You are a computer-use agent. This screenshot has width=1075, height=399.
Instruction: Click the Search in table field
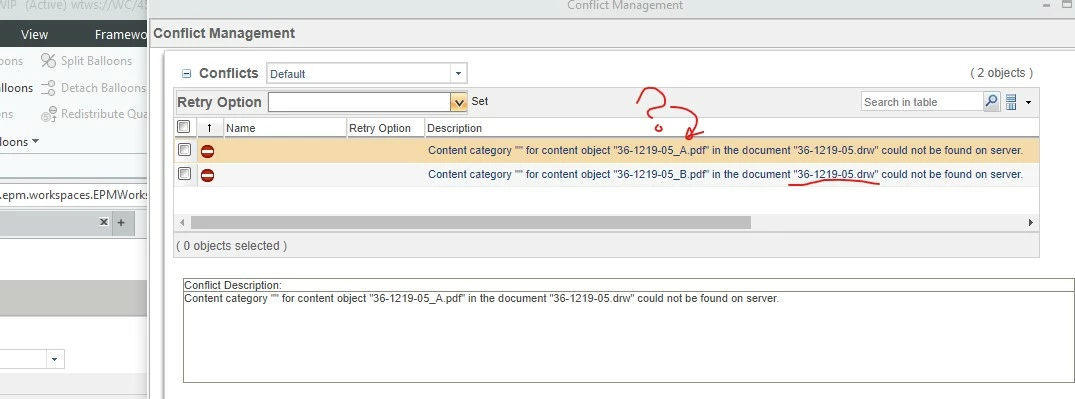[922, 102]
